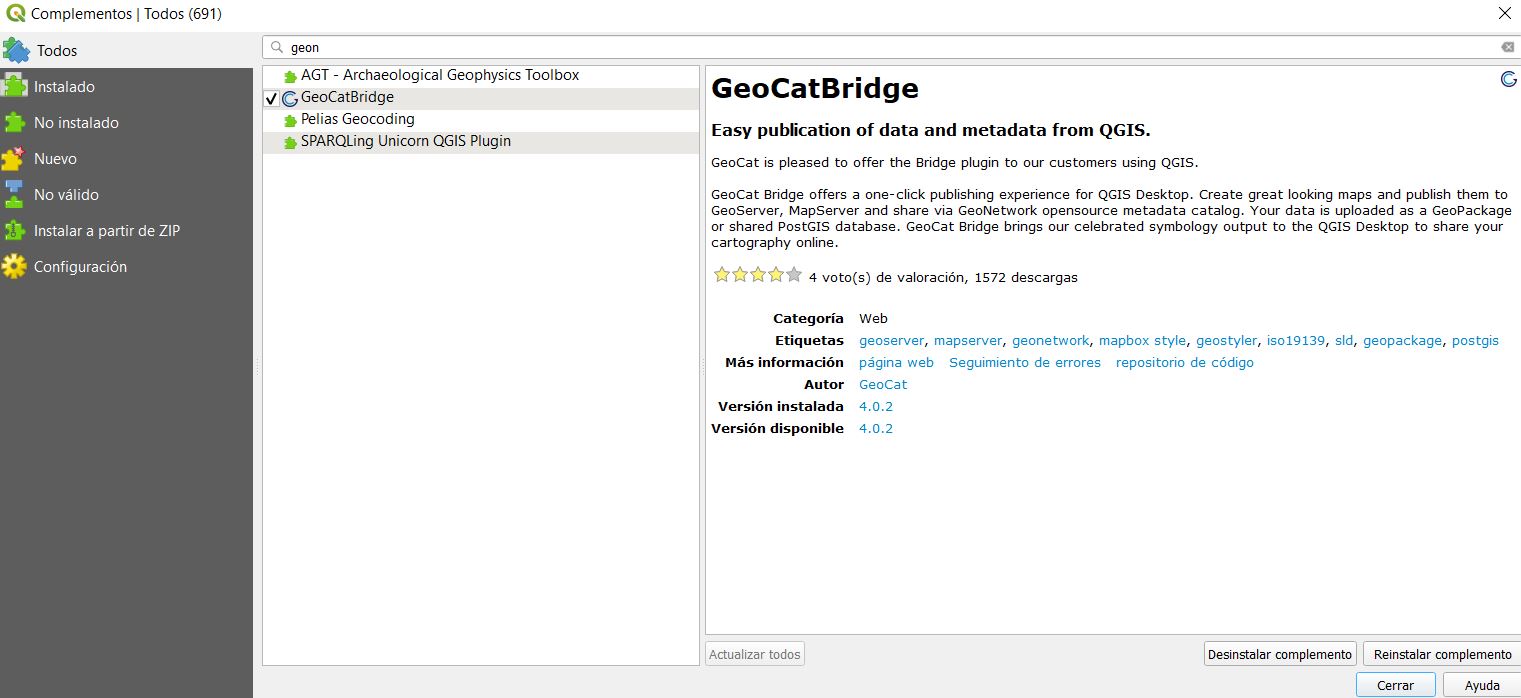
Task: Click the Nuevo yellow puzzle icon
Action: tap(14, 158)
